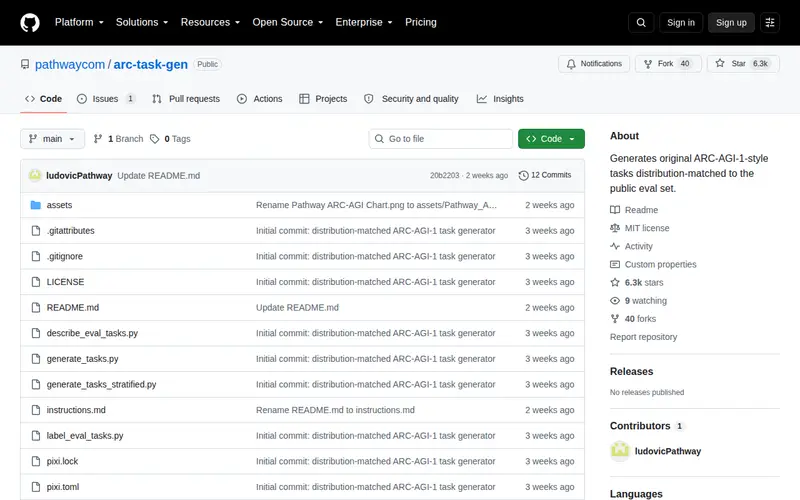Click the star icon beside 6.3k stars

pyautogui.click(x=615, y=283)
